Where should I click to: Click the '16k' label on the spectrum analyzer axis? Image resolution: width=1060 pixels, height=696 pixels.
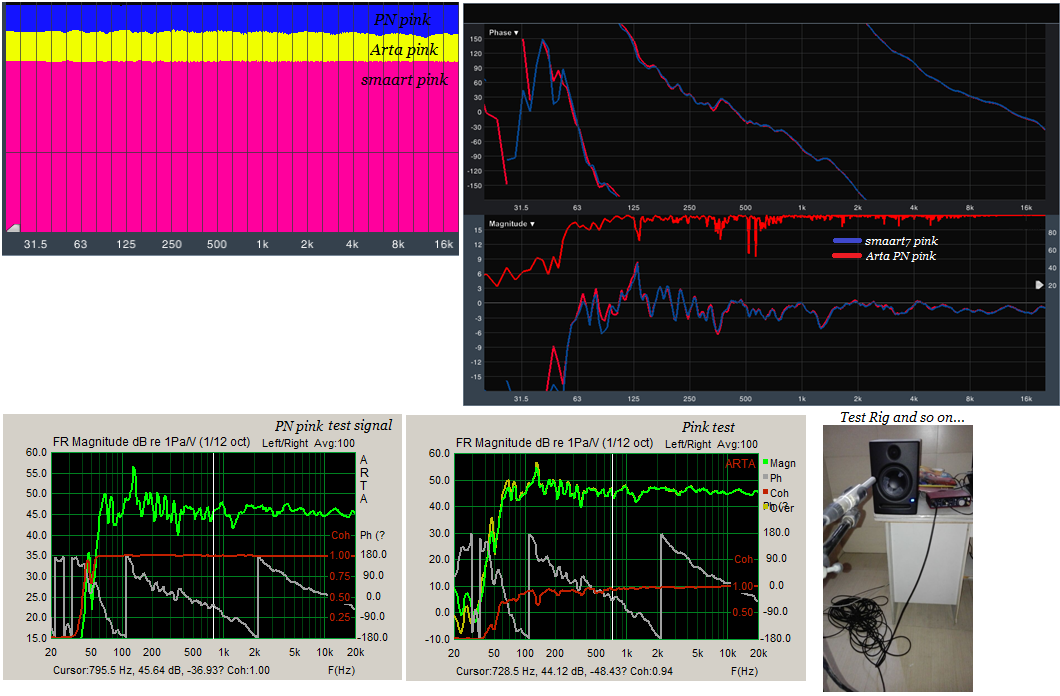443,244
